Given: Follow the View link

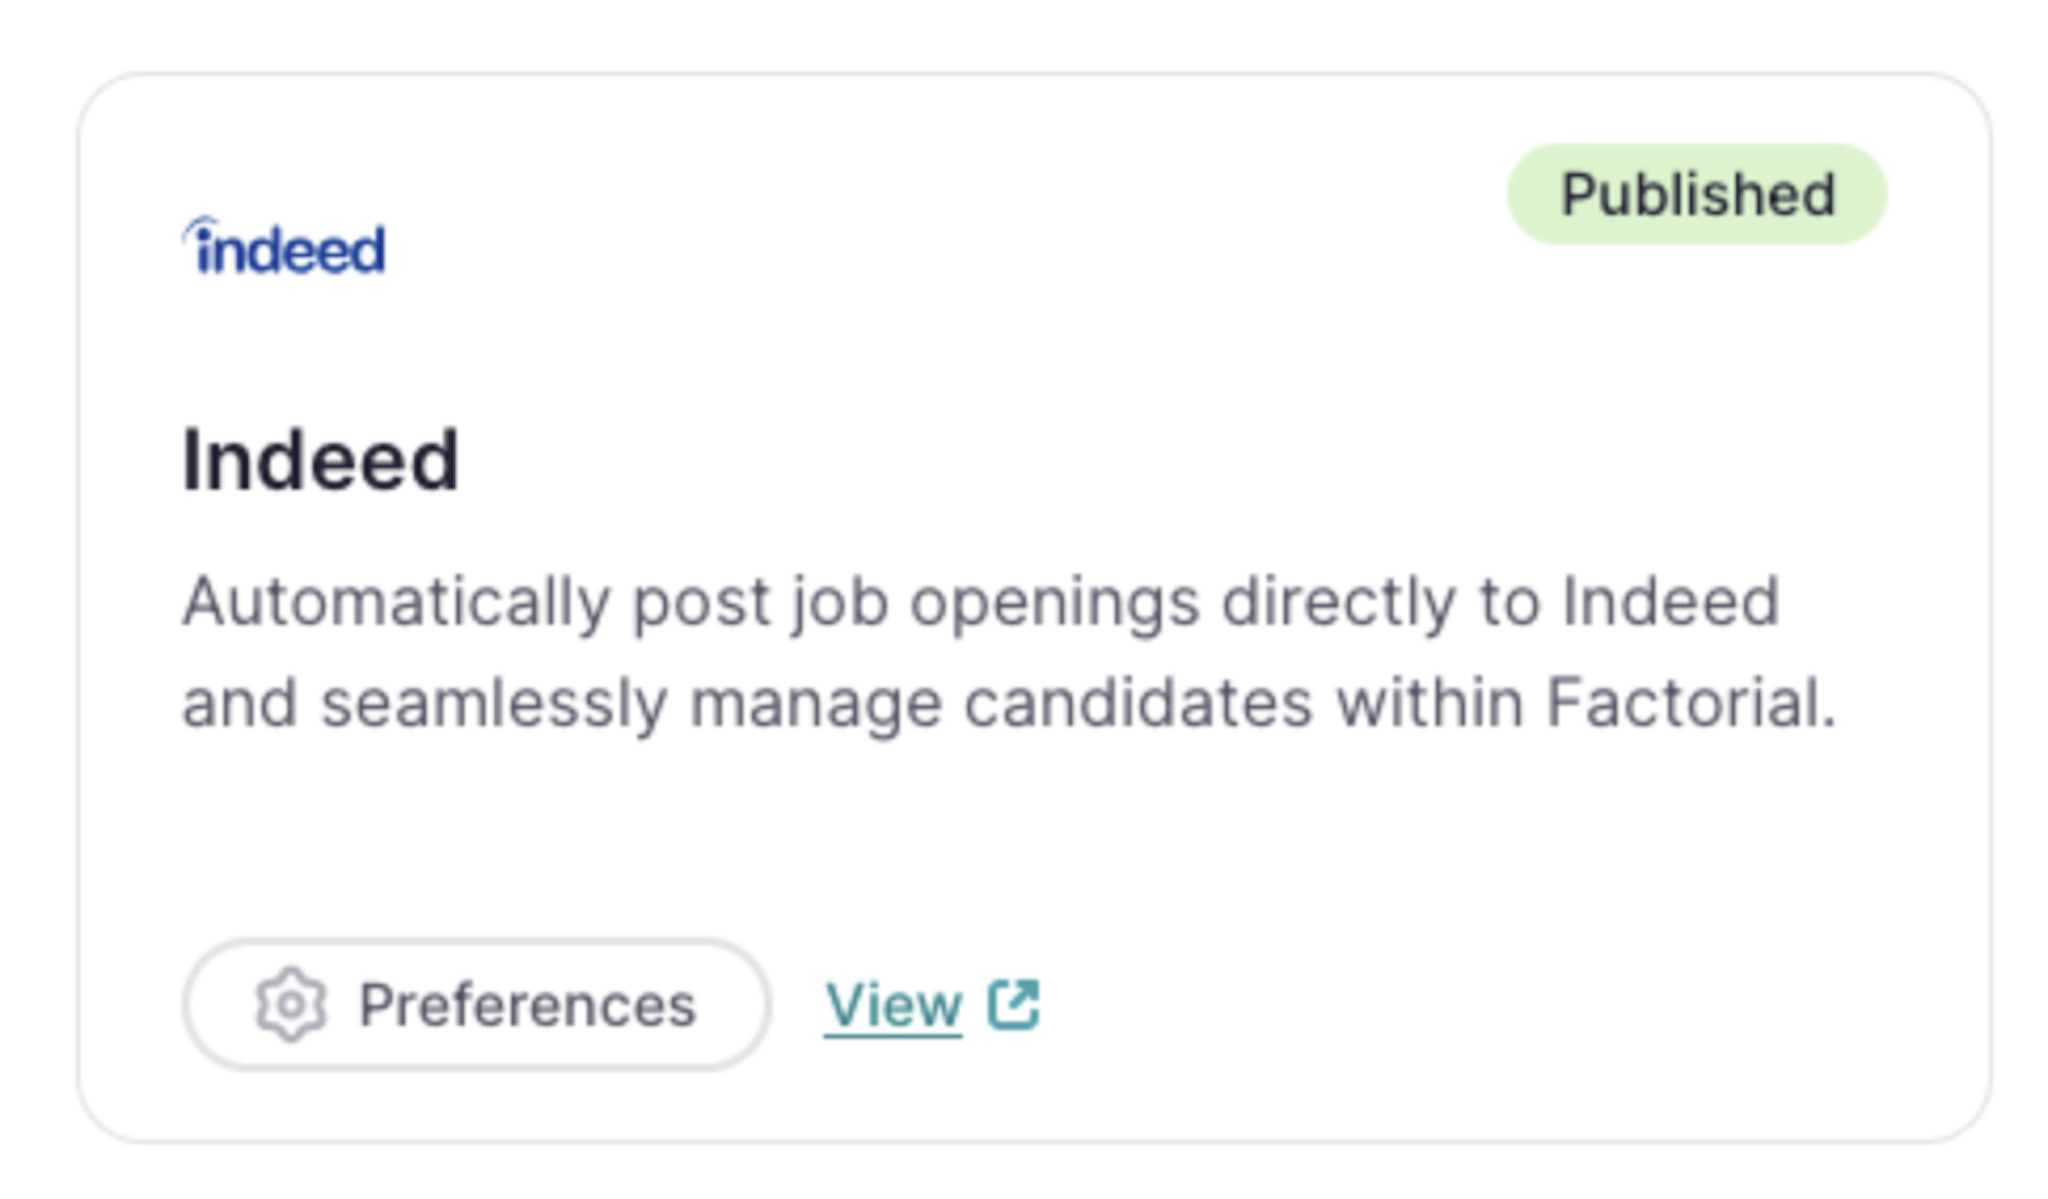Looking at the screenshot, I should click(932, 1005).
